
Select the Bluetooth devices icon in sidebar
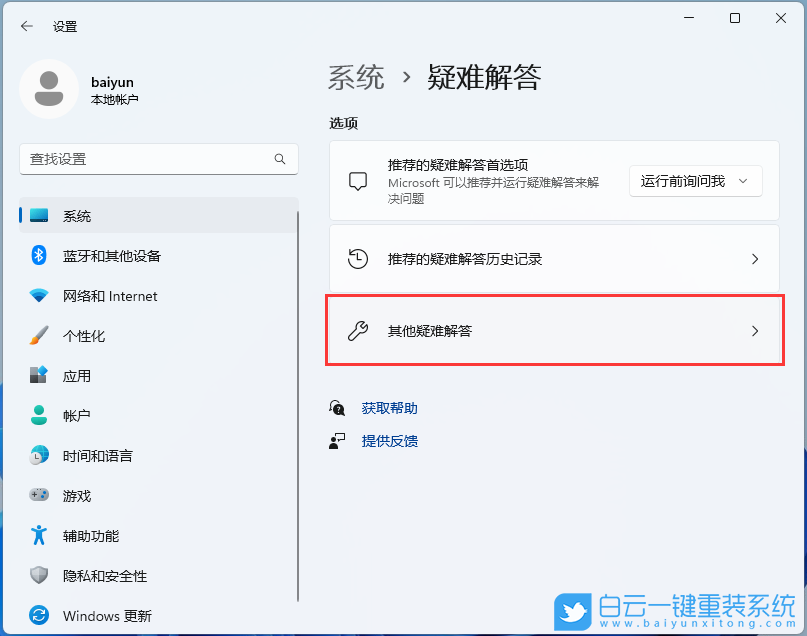pyautogui.click(x=37, y=256)
